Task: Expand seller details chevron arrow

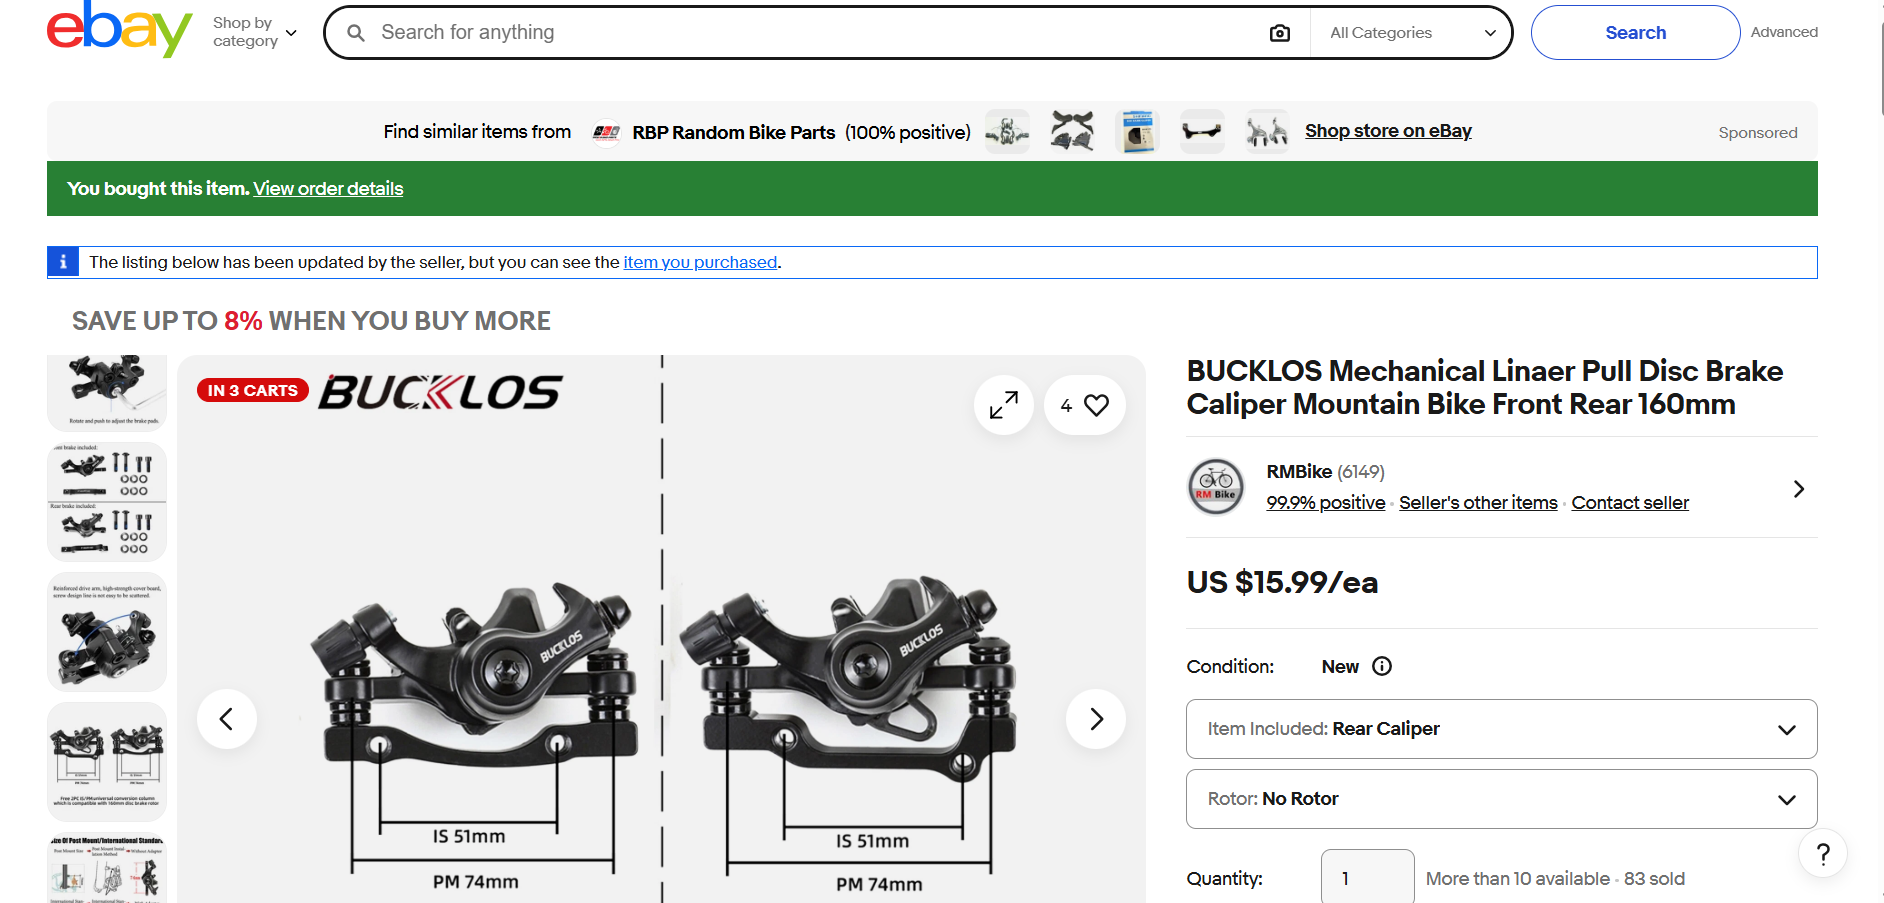Action: [x=1798, y=489]
